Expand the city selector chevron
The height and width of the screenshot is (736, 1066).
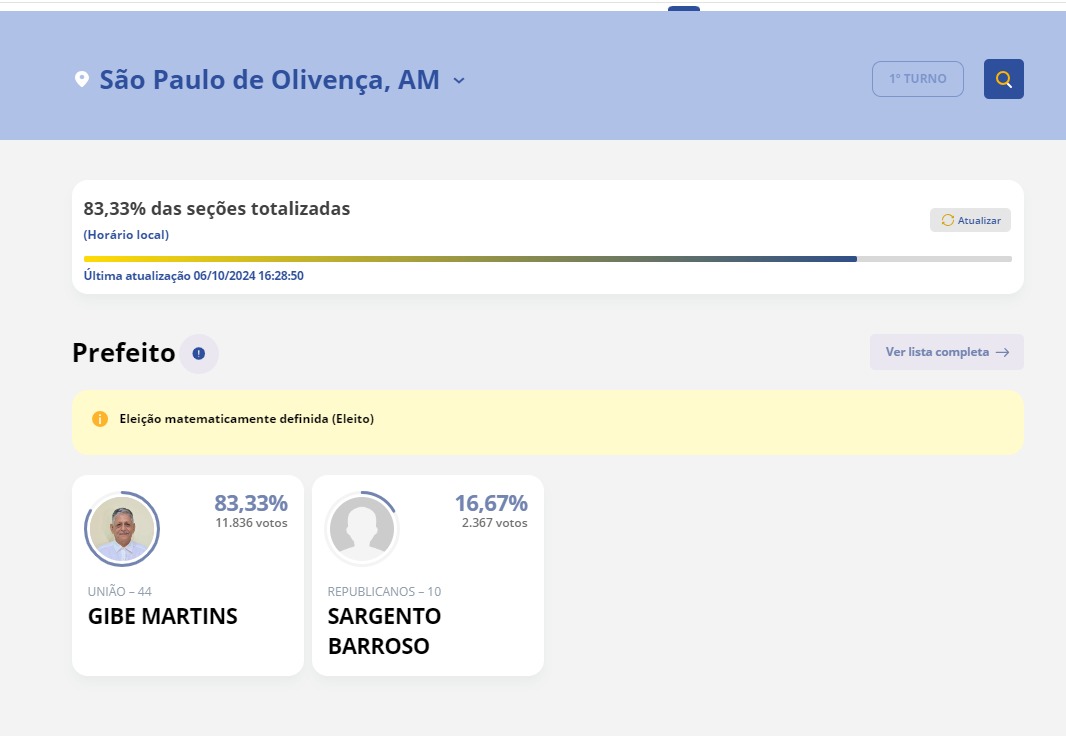pos(459,80)
